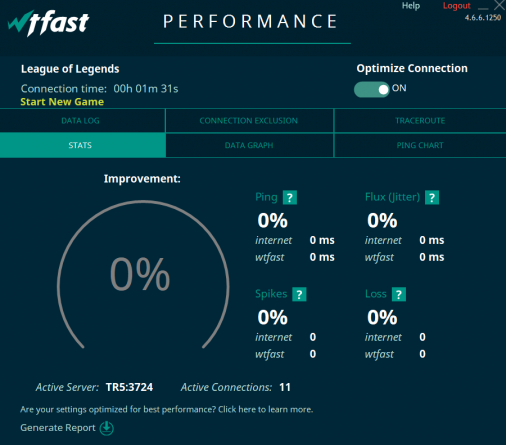The width and height of the screenshot is (506, 445).
Task: Open the Flux (Jitter) help question icon
Action: point(432,197)
